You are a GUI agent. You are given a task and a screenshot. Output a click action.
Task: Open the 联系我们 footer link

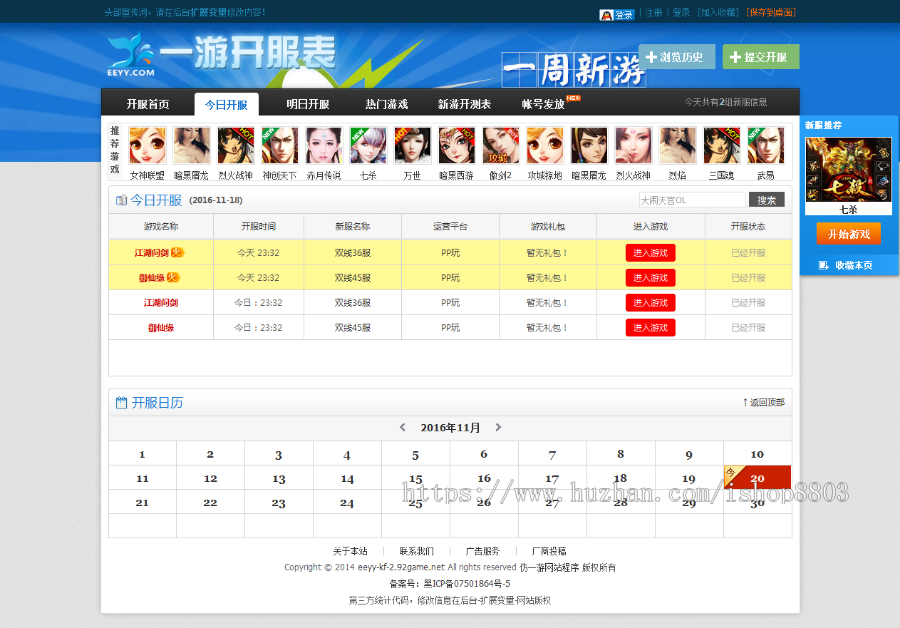[417, 551]
